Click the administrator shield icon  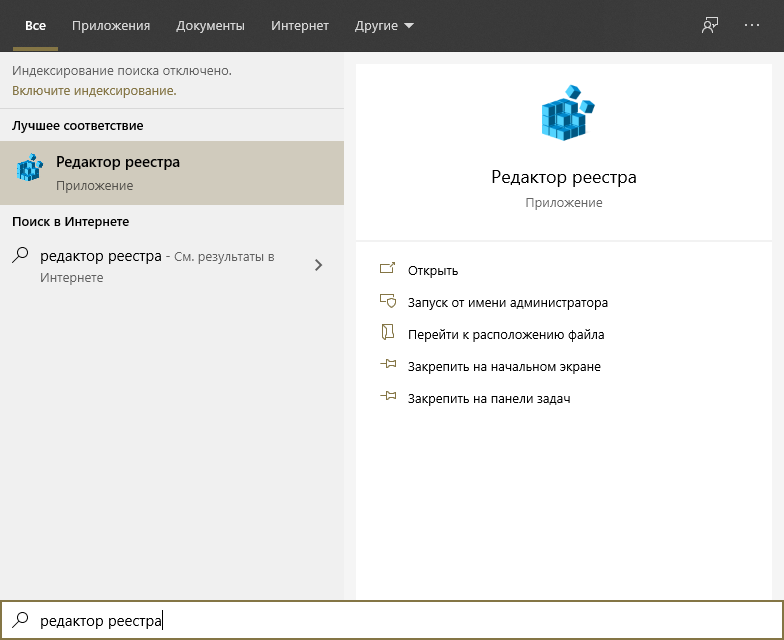[x=388, y=300]
